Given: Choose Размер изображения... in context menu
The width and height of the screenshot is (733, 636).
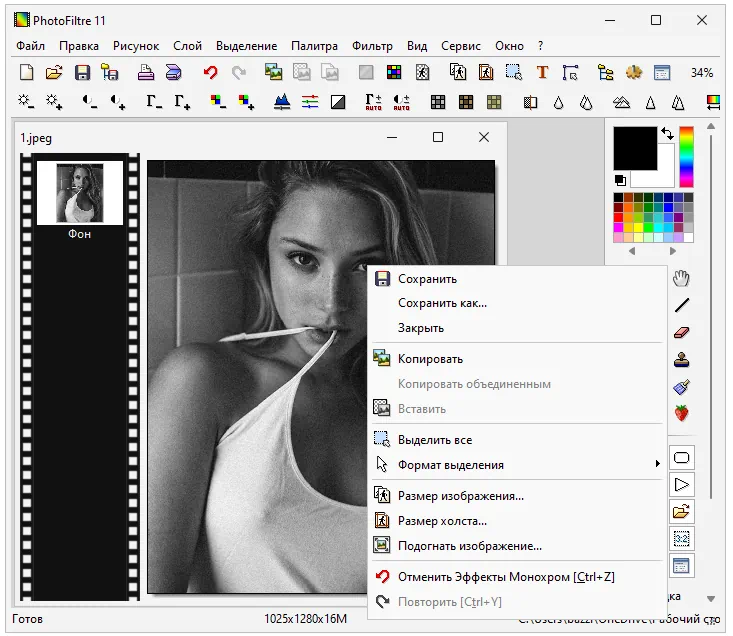Looking at the screenshot, I should point(517,496).
